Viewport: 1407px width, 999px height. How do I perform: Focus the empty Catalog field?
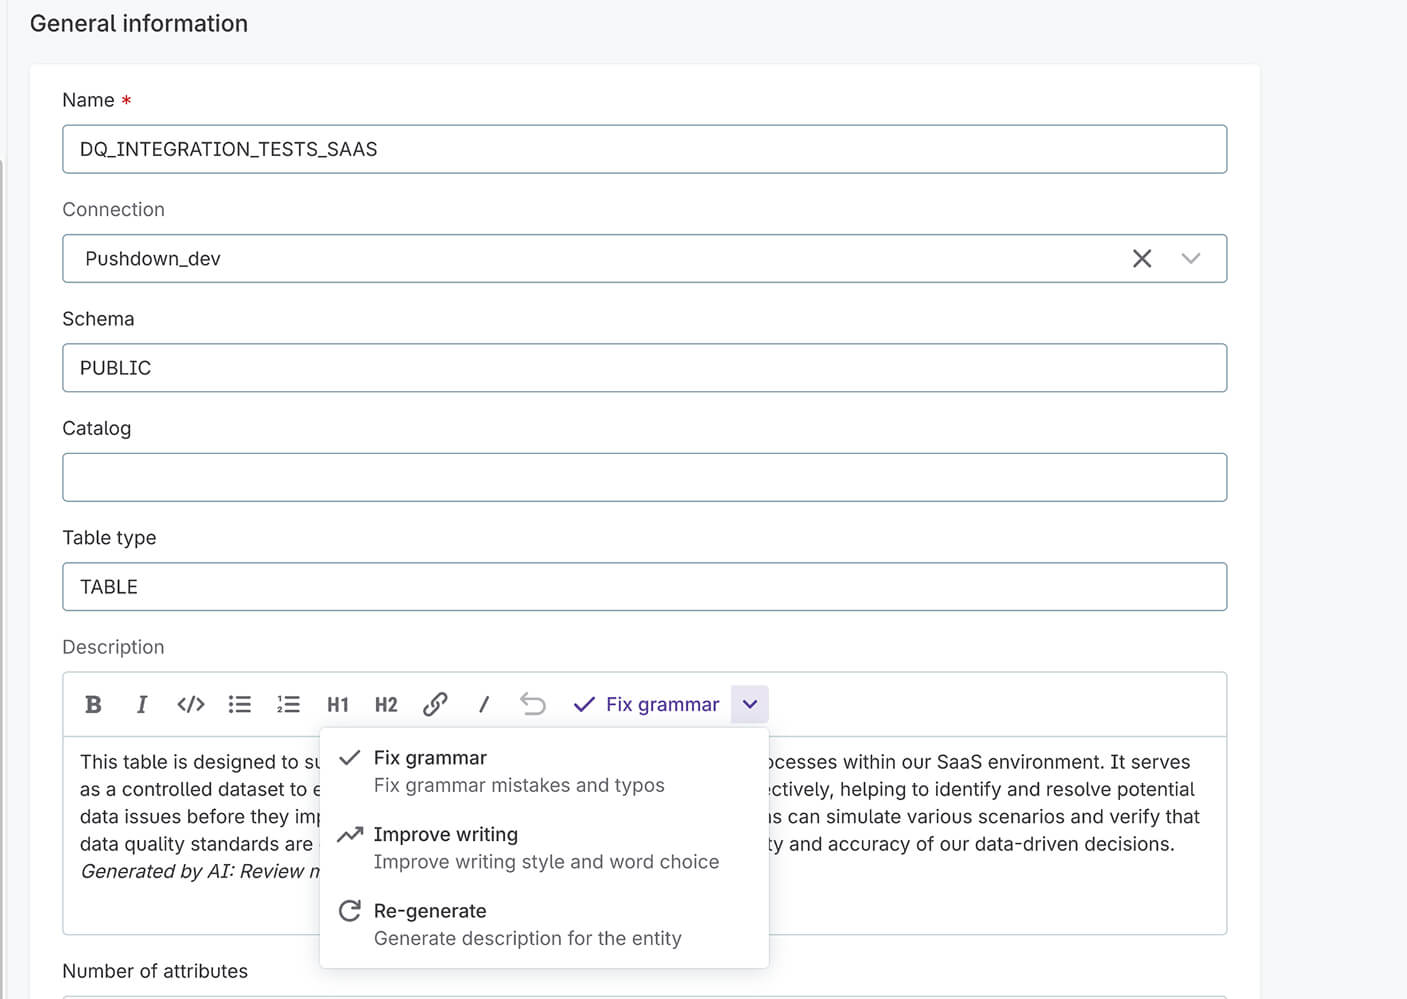point(644,477)
